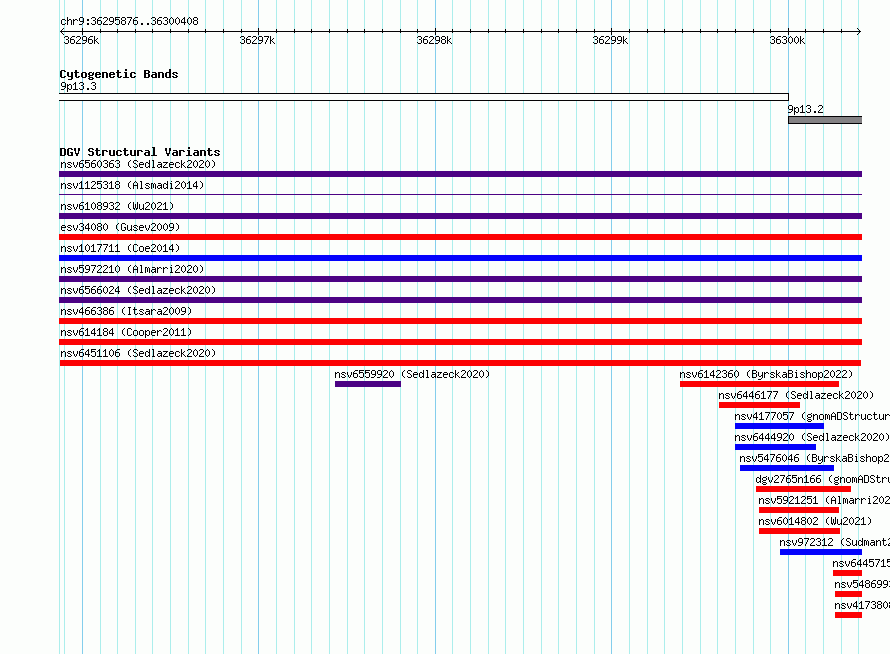Click the blue bar under nsv6444920
Viewport: 890px width, 654px height.
point(775,447)
